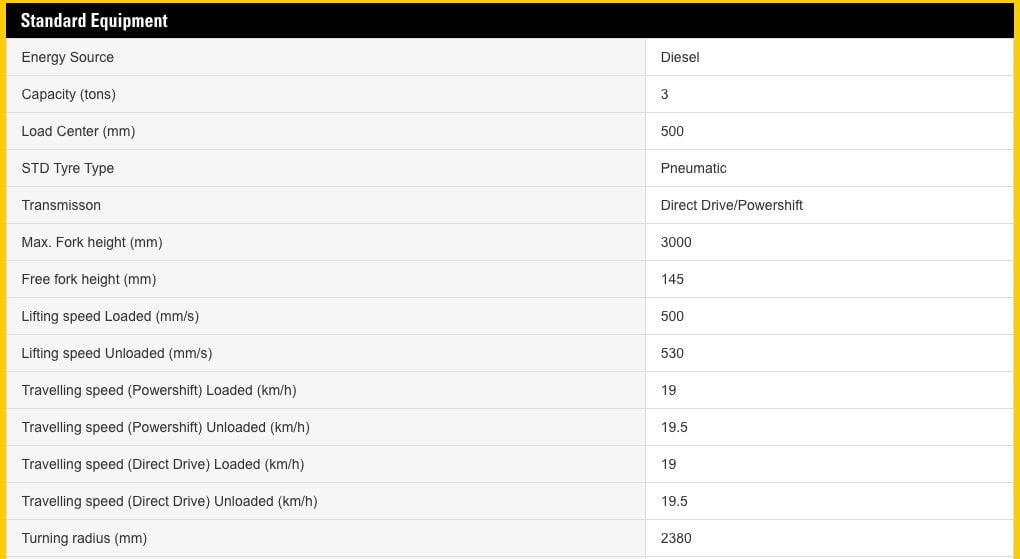Click the Lifting speed Unloaded label
Viewport: 1020px width, 559px height.
click(x=117, y=353)
